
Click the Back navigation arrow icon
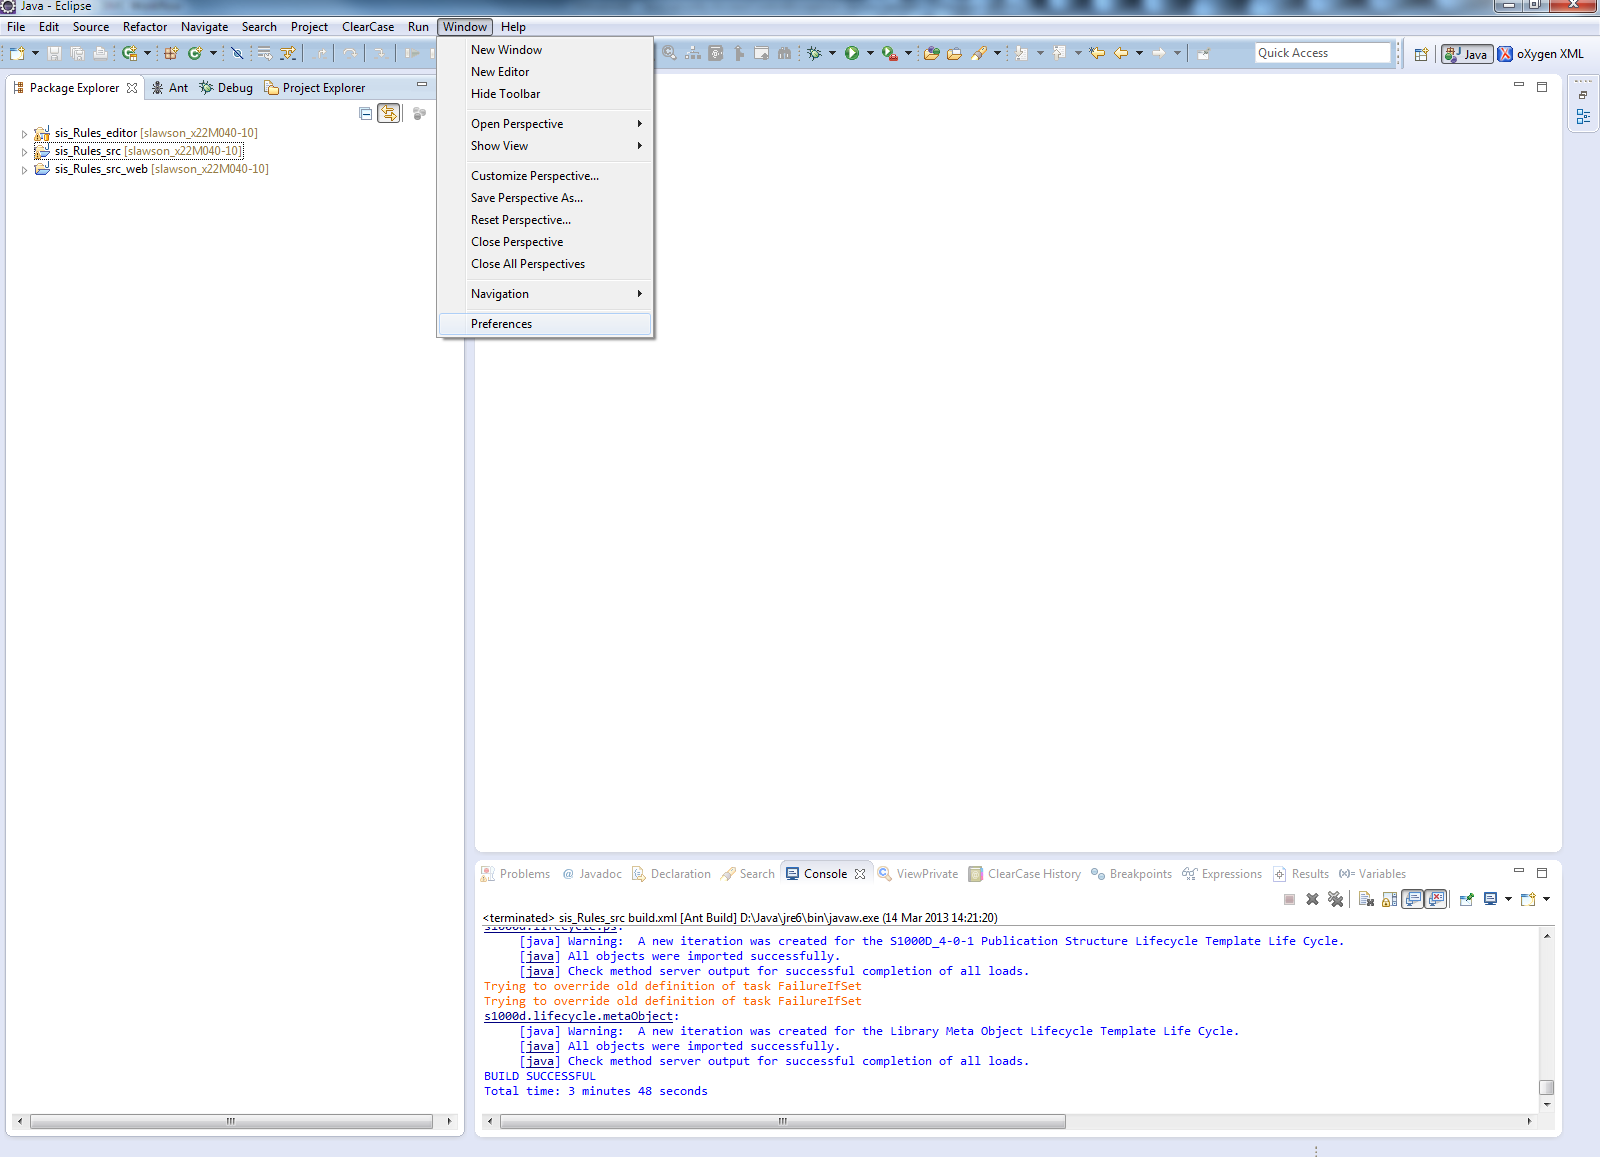[1121, 53]
